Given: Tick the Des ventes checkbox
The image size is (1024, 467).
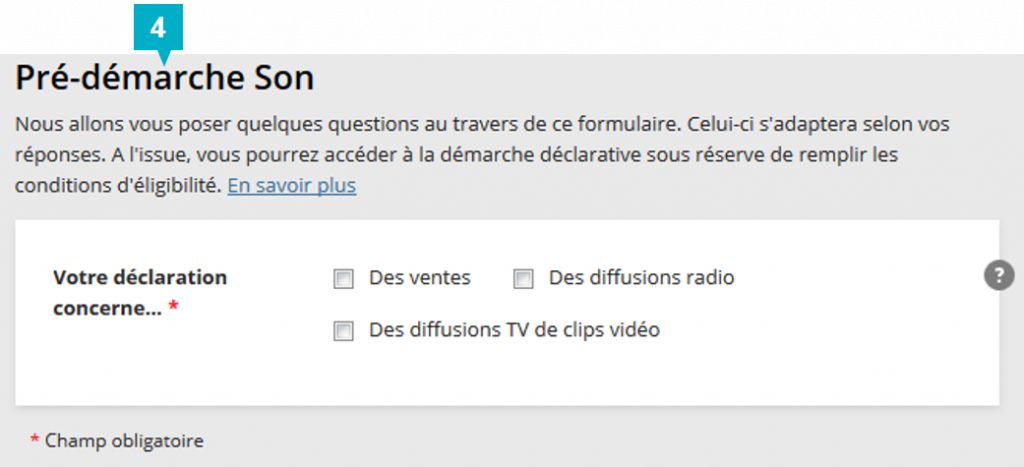Looking at the screenshot, I should (344, 280).
